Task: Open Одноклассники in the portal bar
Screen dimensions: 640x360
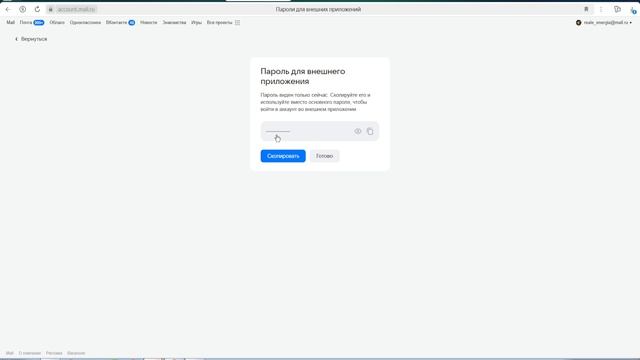Action: coord(85,22)
